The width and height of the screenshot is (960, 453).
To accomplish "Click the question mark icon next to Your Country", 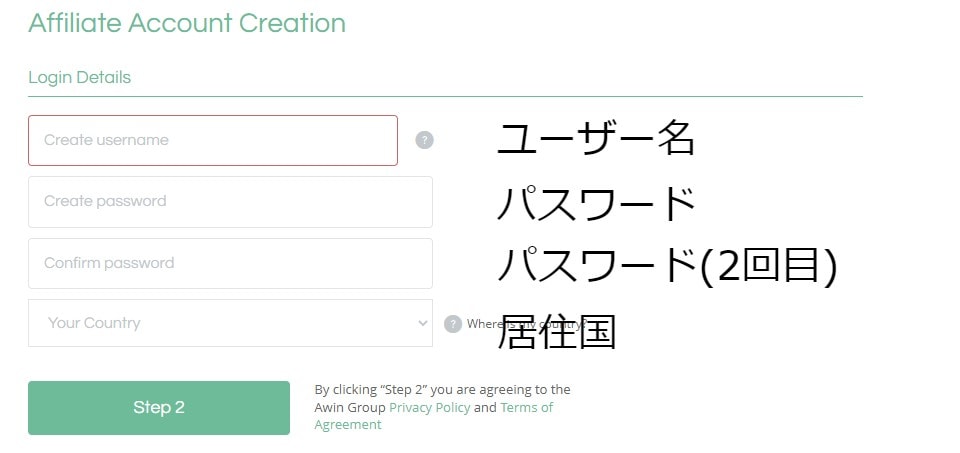I will 452,324.
